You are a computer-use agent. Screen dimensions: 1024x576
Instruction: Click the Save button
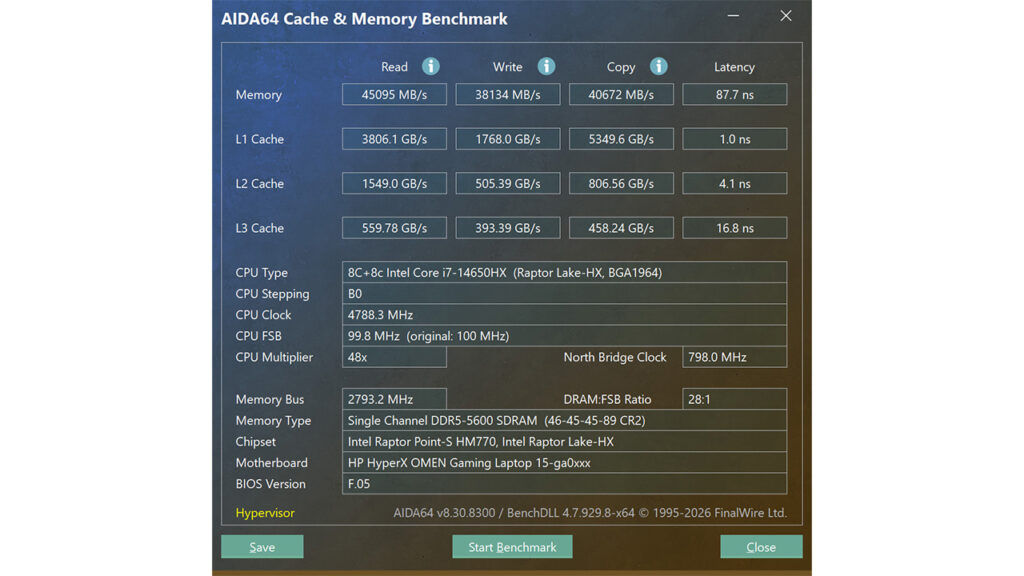pos(262,547)
